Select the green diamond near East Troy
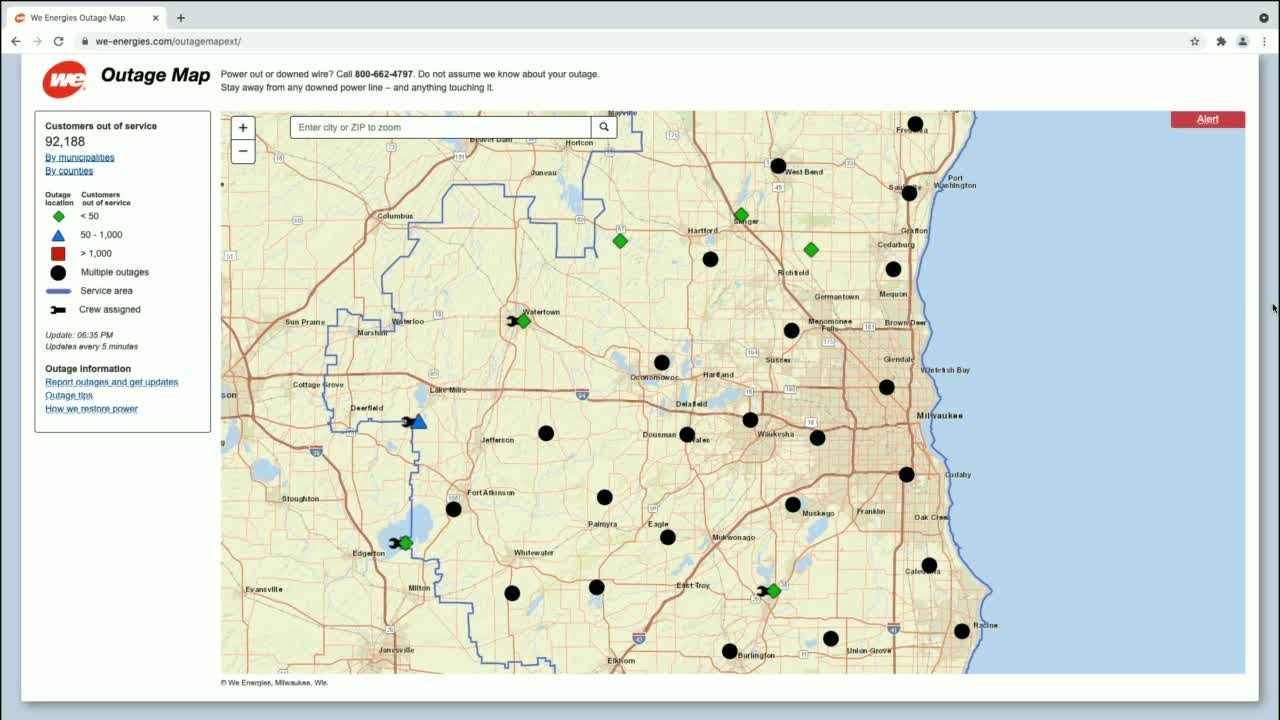1280x720 pixels. point(773,591)
